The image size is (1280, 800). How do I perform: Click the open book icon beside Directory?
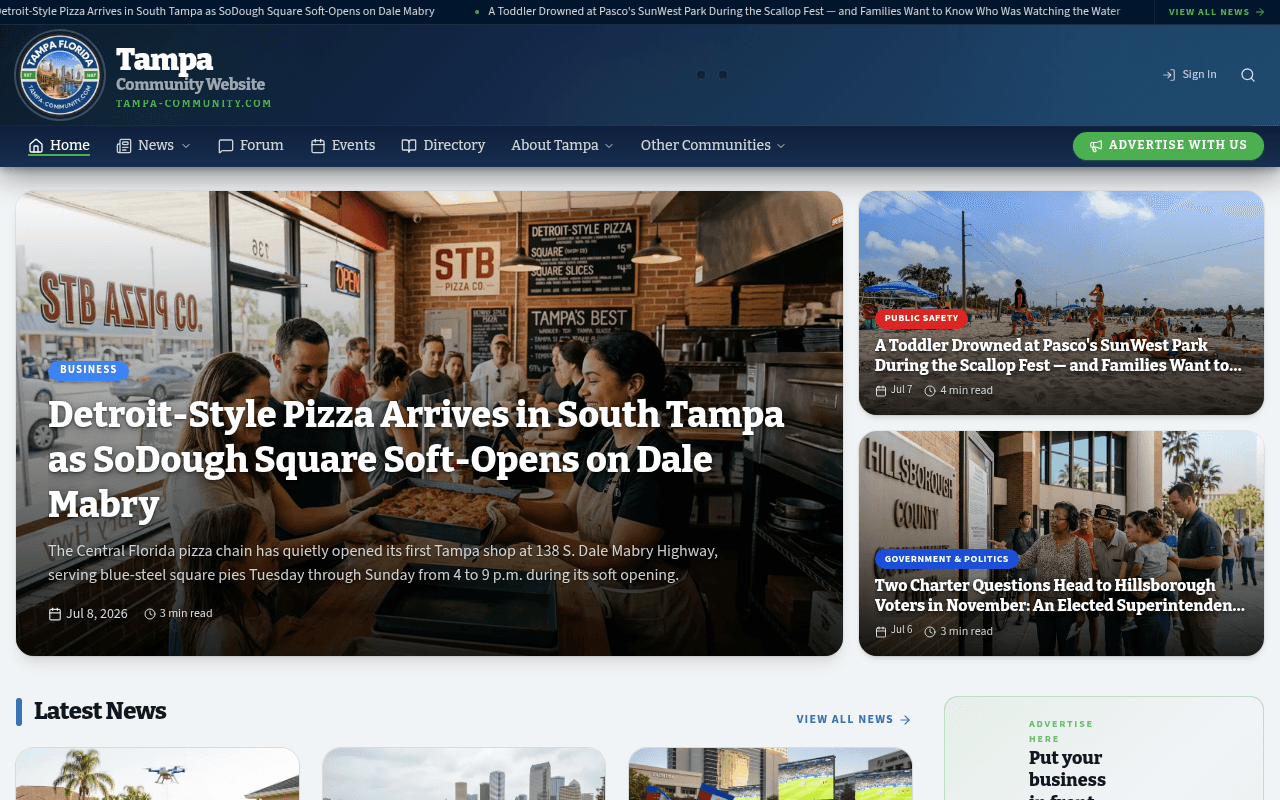409,146
